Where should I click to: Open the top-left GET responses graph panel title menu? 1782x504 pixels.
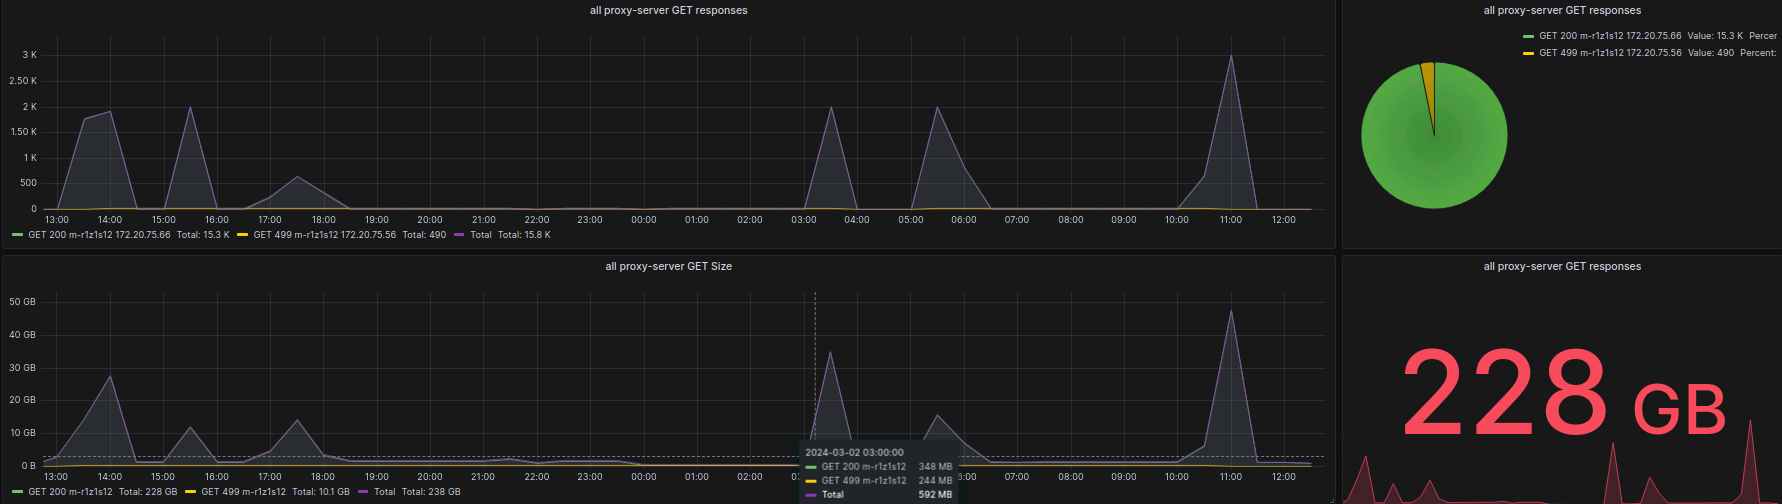[x=668, y=10]
